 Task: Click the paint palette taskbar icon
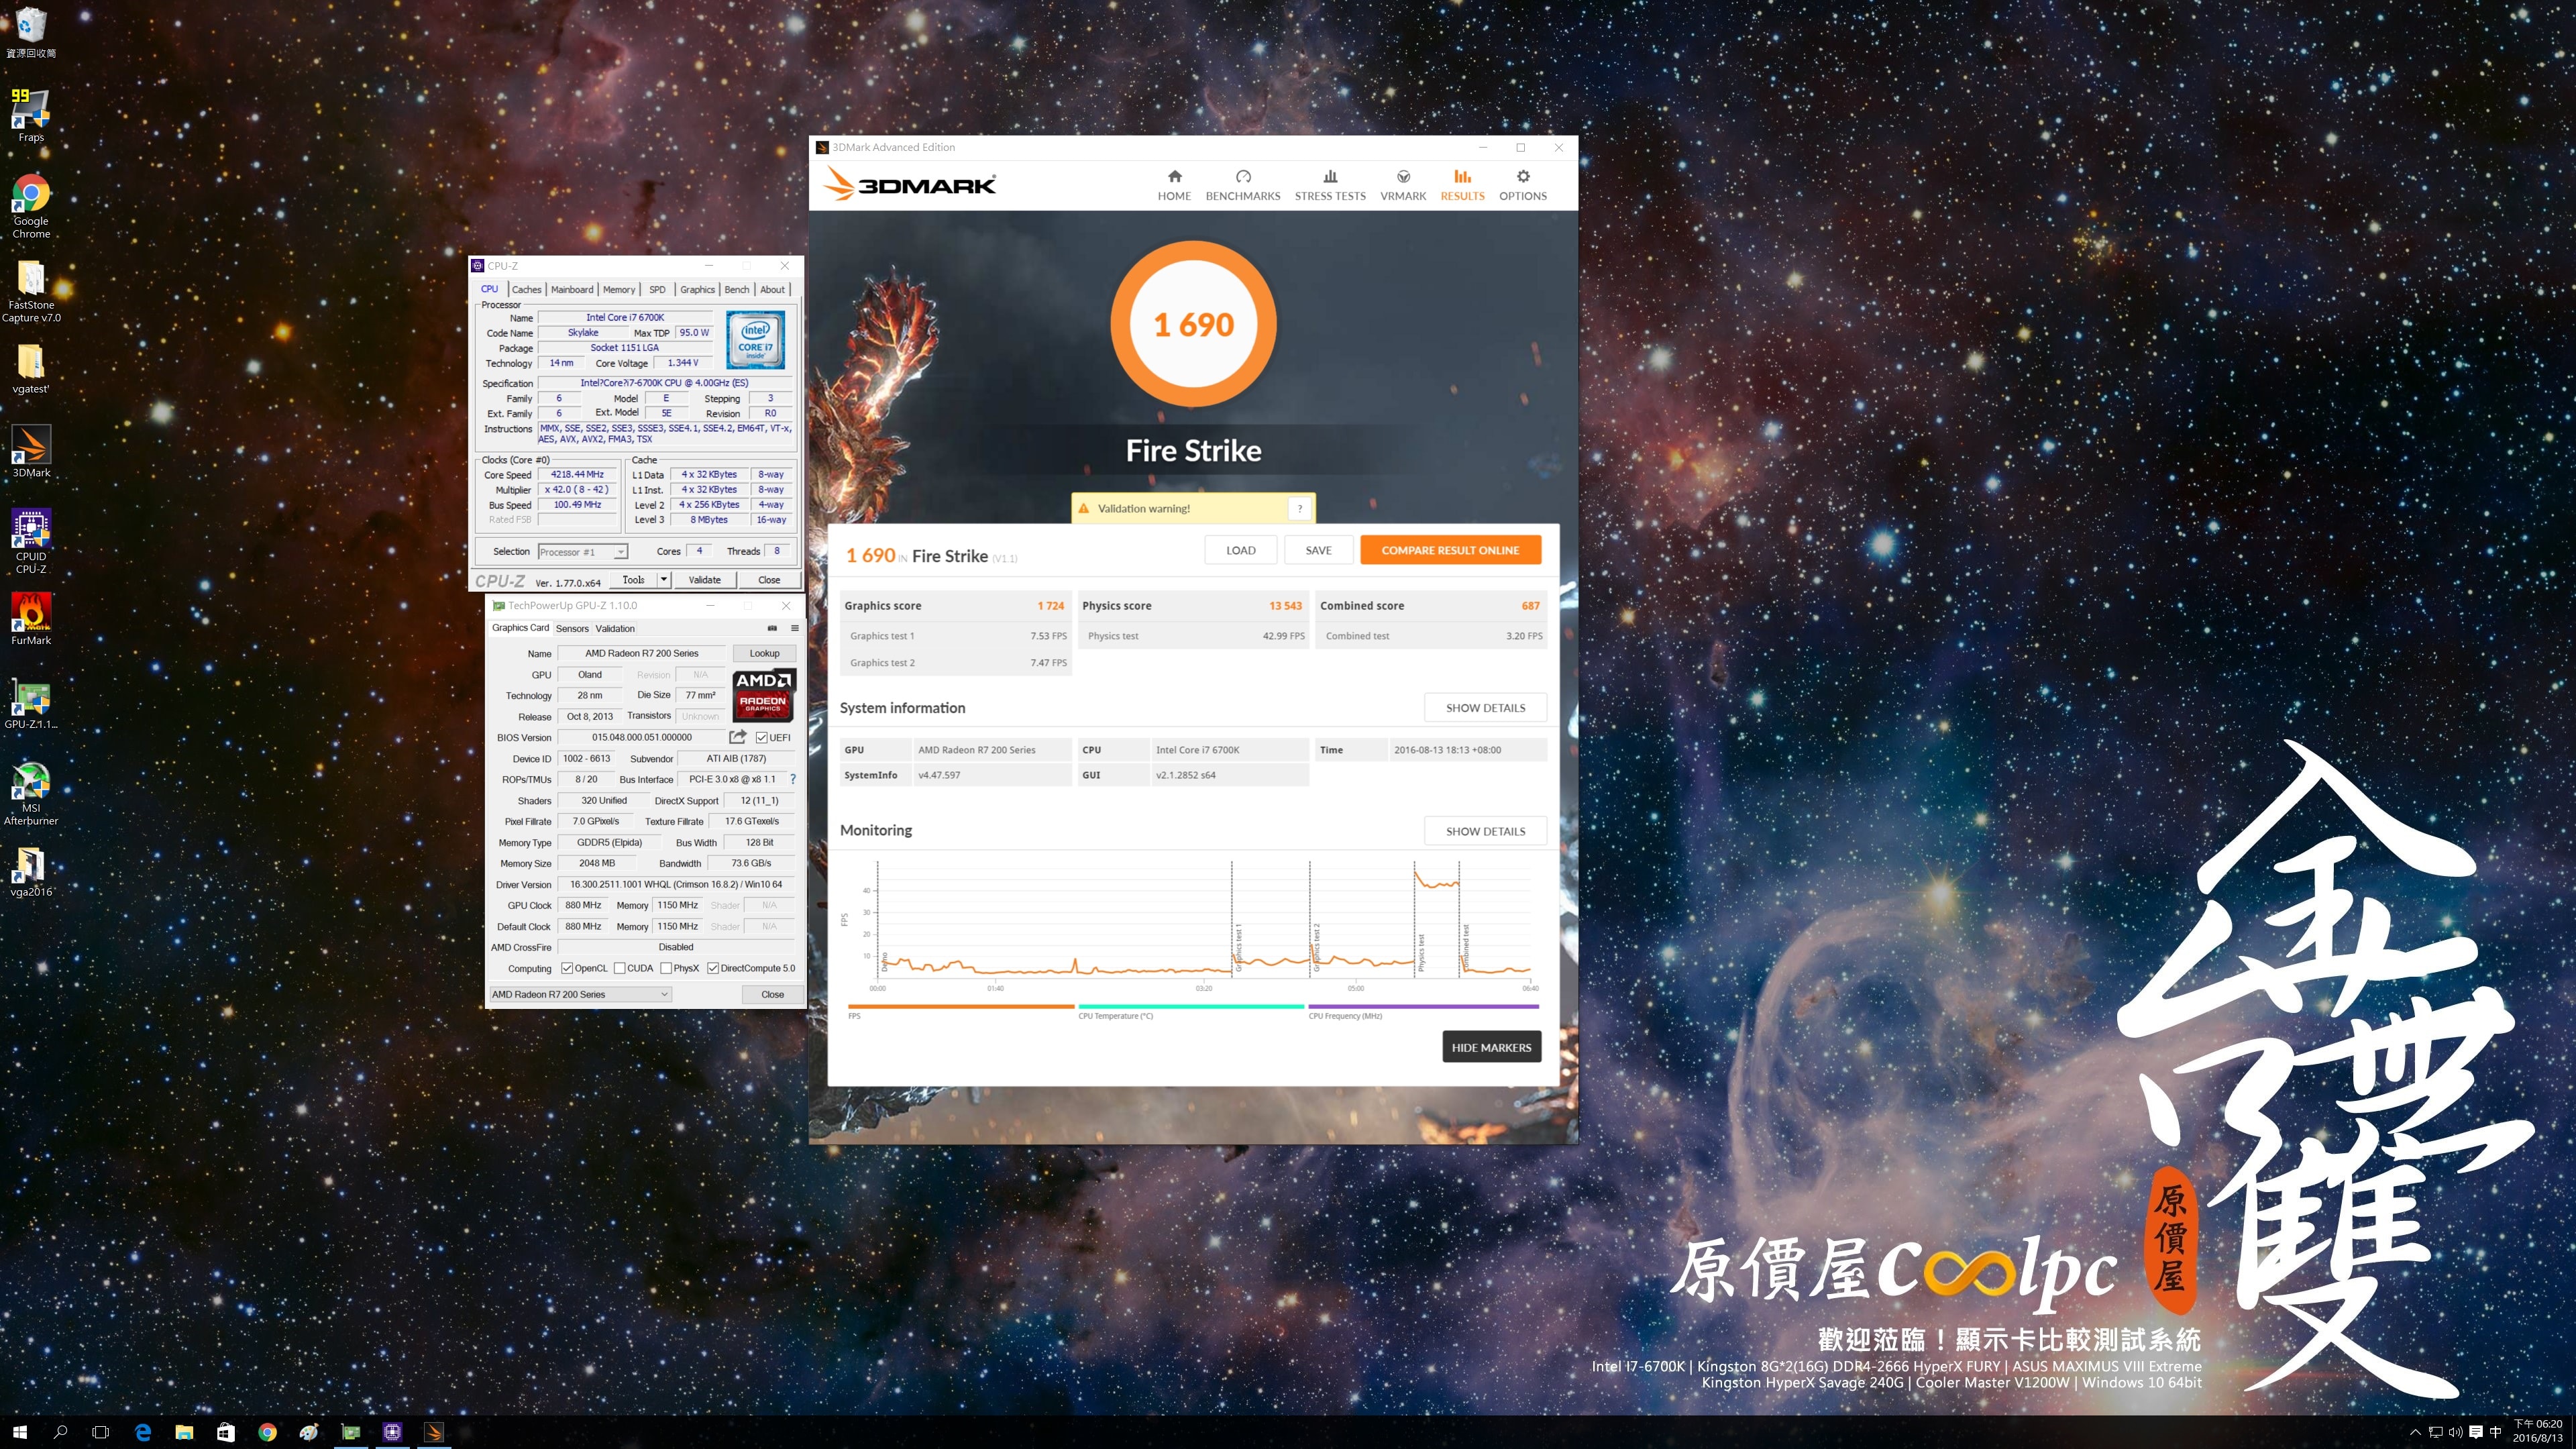click(309, 1432)
